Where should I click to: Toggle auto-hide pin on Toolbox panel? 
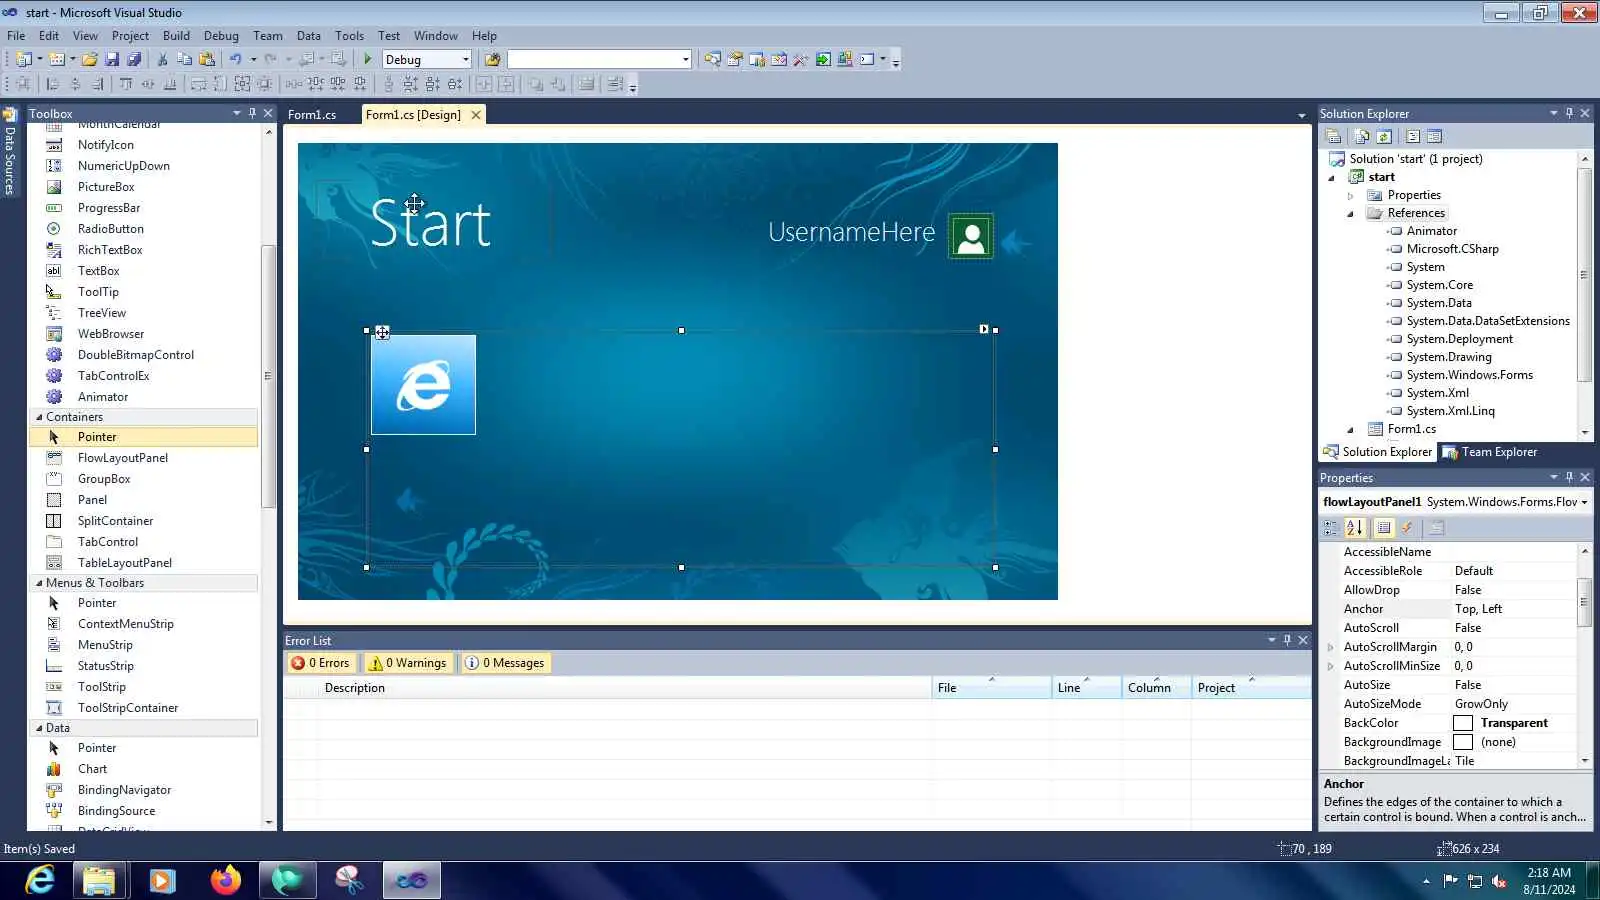tap(252, 113)
